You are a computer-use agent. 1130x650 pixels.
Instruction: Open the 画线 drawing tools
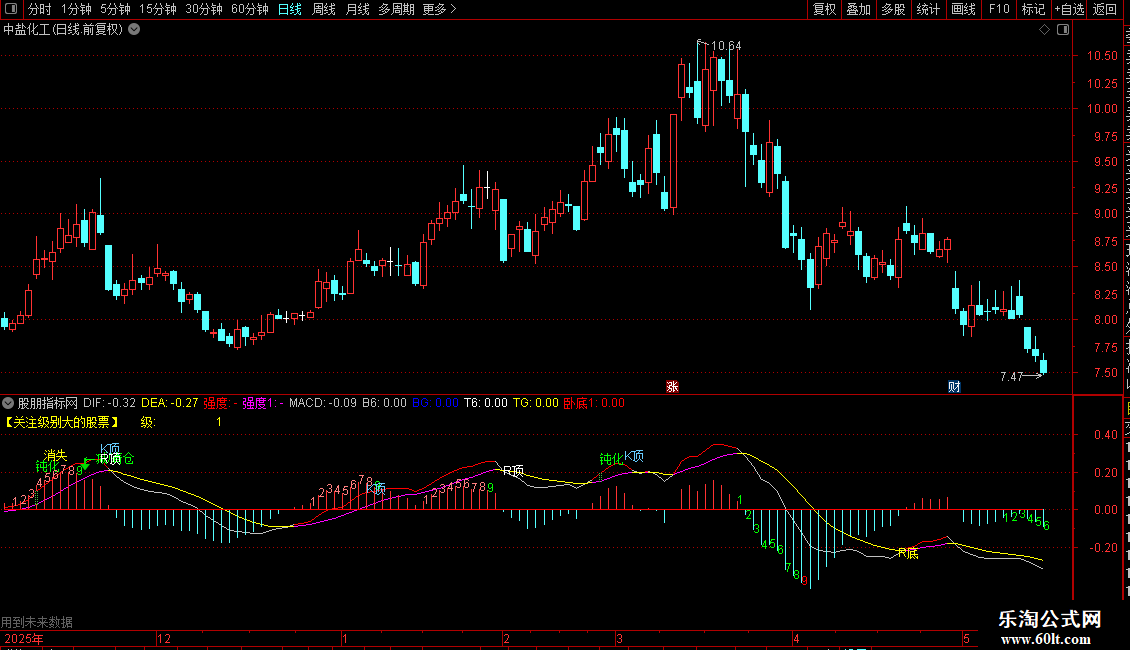[x=964, y=9]
